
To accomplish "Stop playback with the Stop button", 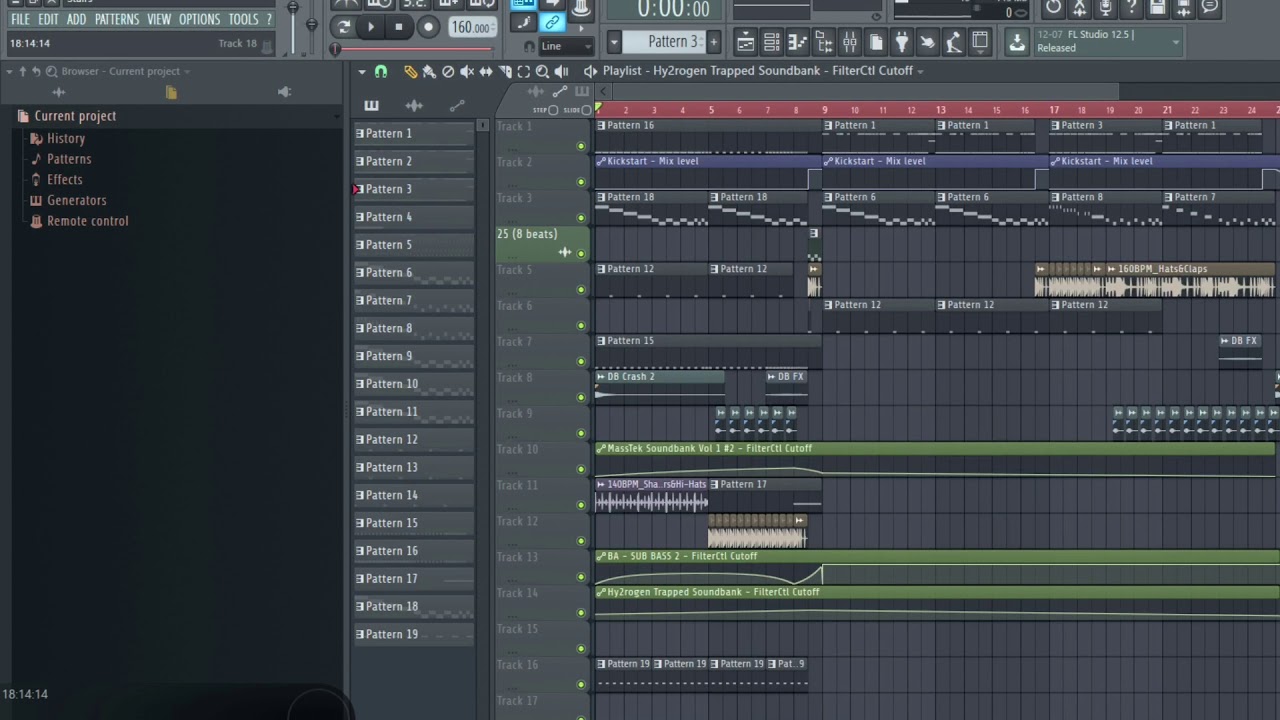I will point(399,27).
